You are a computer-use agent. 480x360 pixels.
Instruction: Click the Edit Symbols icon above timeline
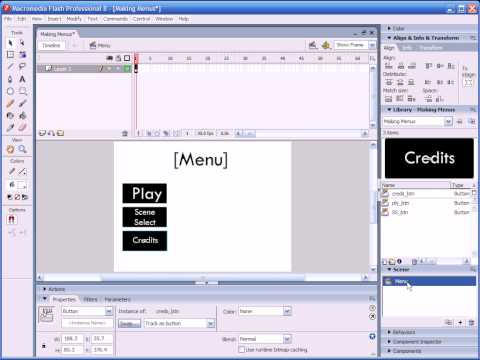tap(326, 45)
